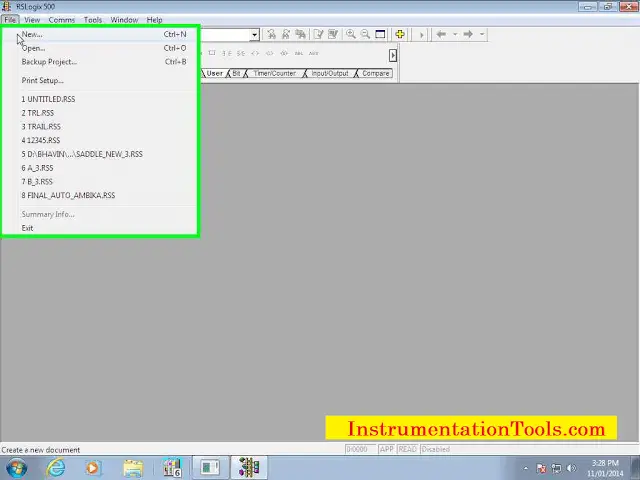640x480 pixels.
Task: Click the second find-next binoculars icon
Action: [x=286, y=34]
